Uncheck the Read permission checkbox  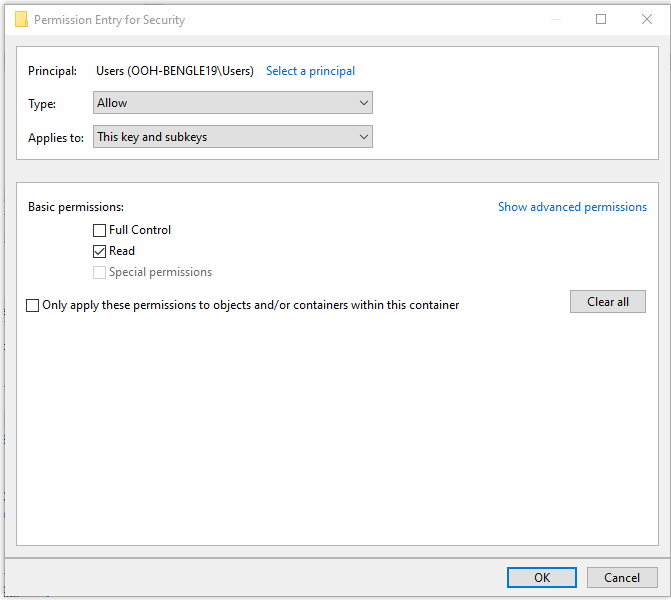click(99, 251)
